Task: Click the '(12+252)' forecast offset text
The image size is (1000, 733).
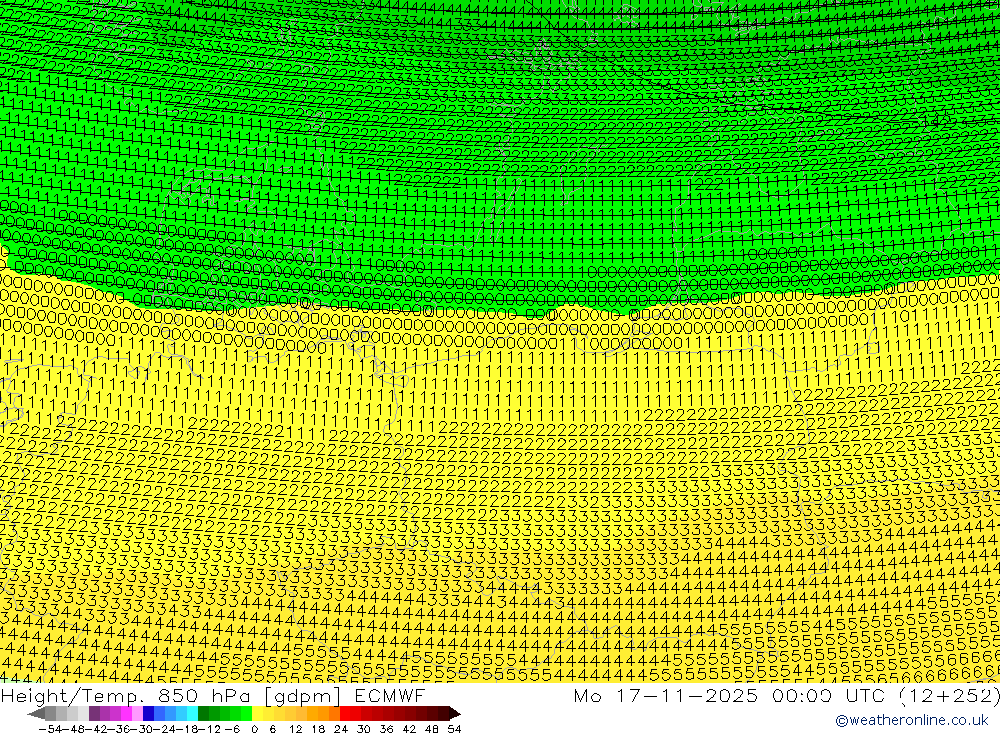Action: click(950, 696)
